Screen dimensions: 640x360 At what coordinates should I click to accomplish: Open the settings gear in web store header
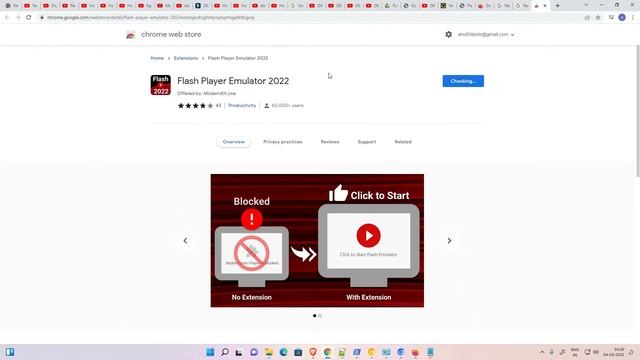point(449,34)
